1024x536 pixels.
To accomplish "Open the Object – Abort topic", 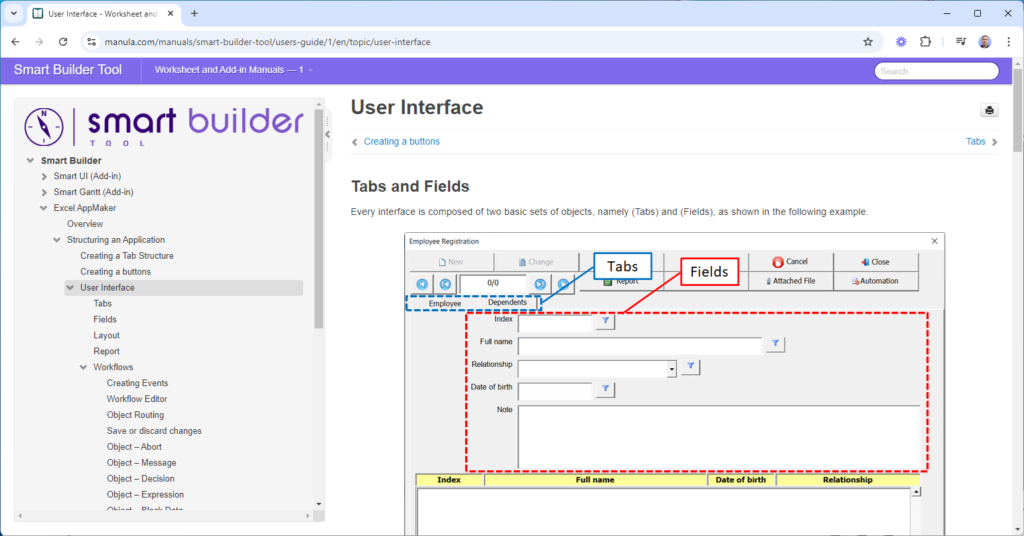I will pyautogui.click(x=134, y=447).
